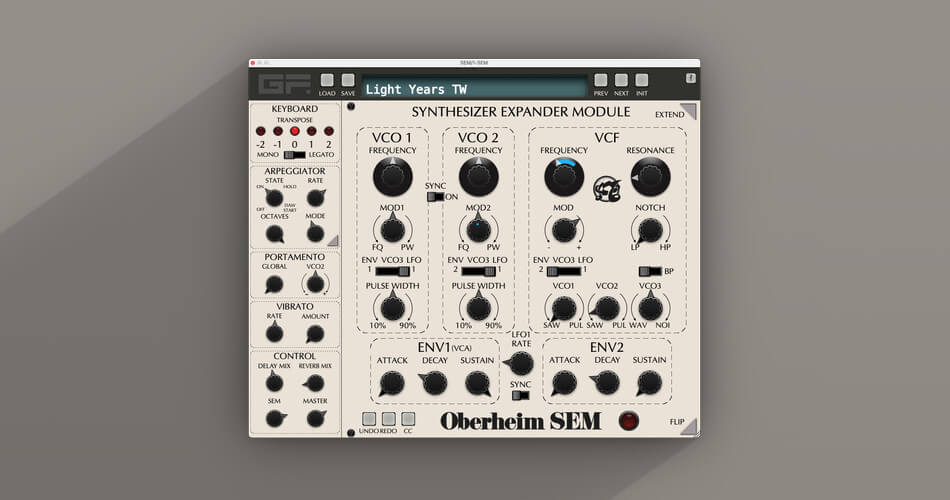
Task: Click the VCF RESONANCE knob
Action: click(650, 177)
